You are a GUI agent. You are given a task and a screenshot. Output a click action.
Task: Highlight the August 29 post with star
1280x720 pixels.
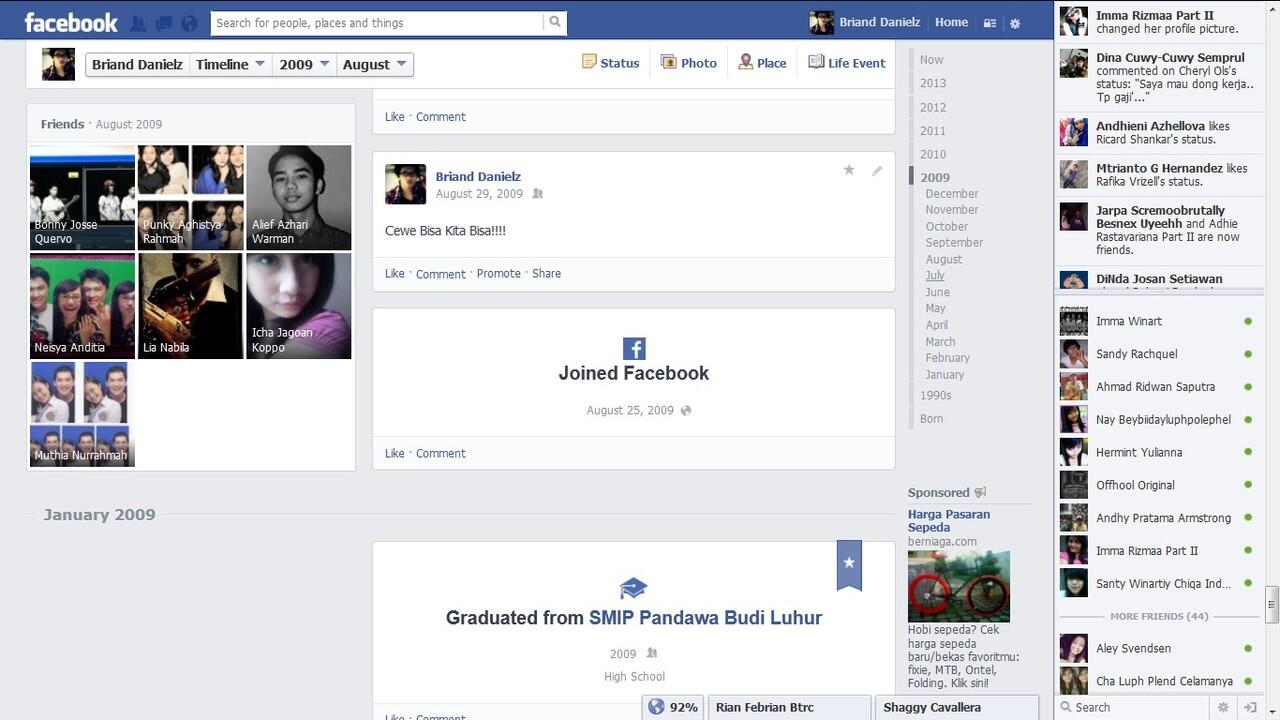click(849, 170)
